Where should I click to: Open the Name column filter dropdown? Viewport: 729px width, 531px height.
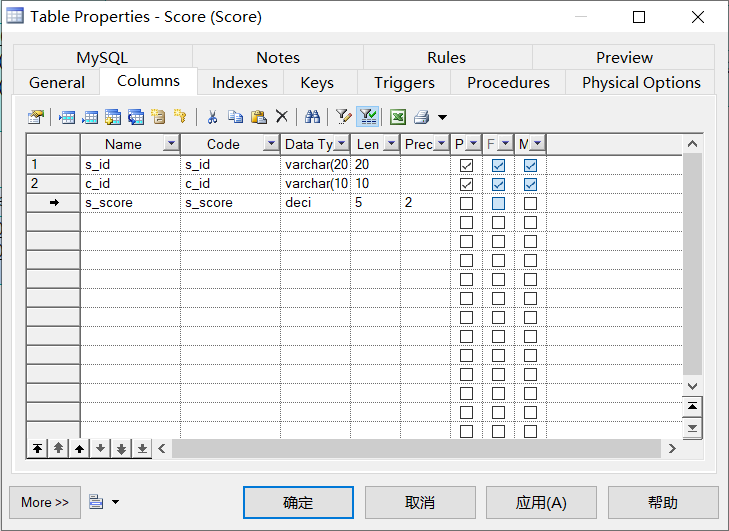(171, 144)
